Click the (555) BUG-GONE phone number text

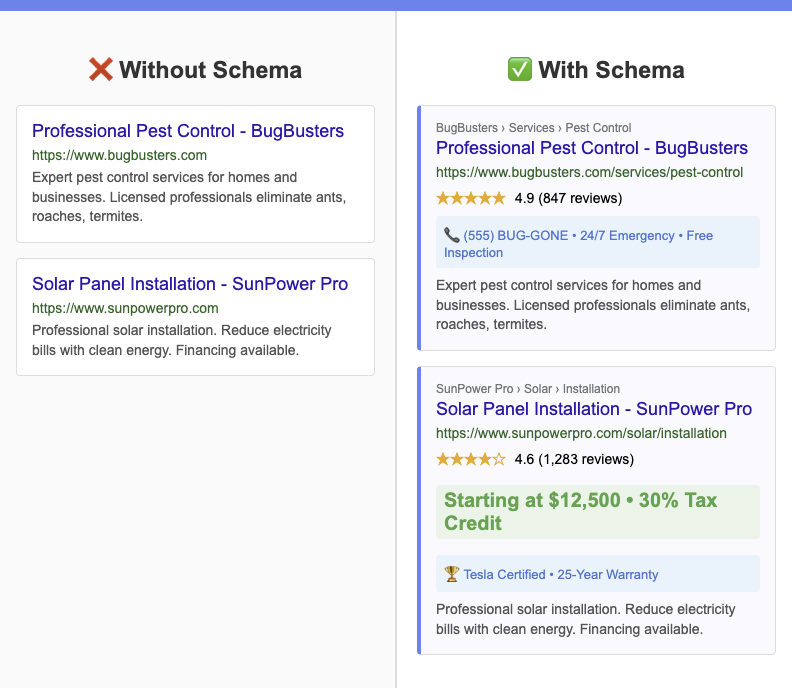click(513, 236)
